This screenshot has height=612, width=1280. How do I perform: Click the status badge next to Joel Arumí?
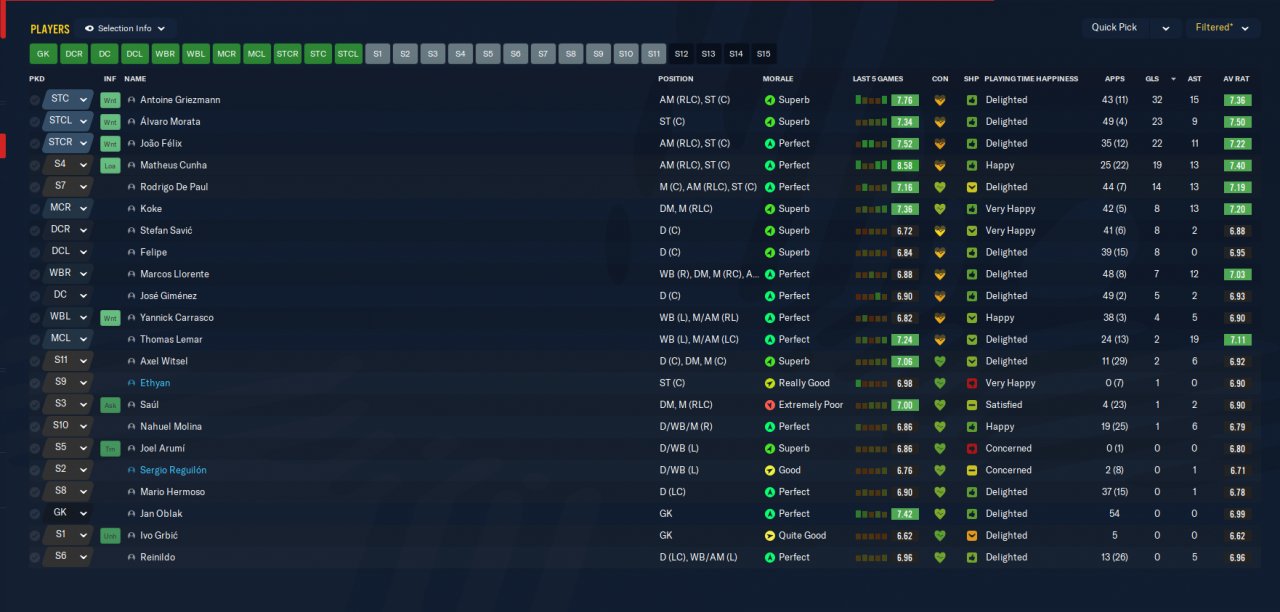tap(110, 449)
